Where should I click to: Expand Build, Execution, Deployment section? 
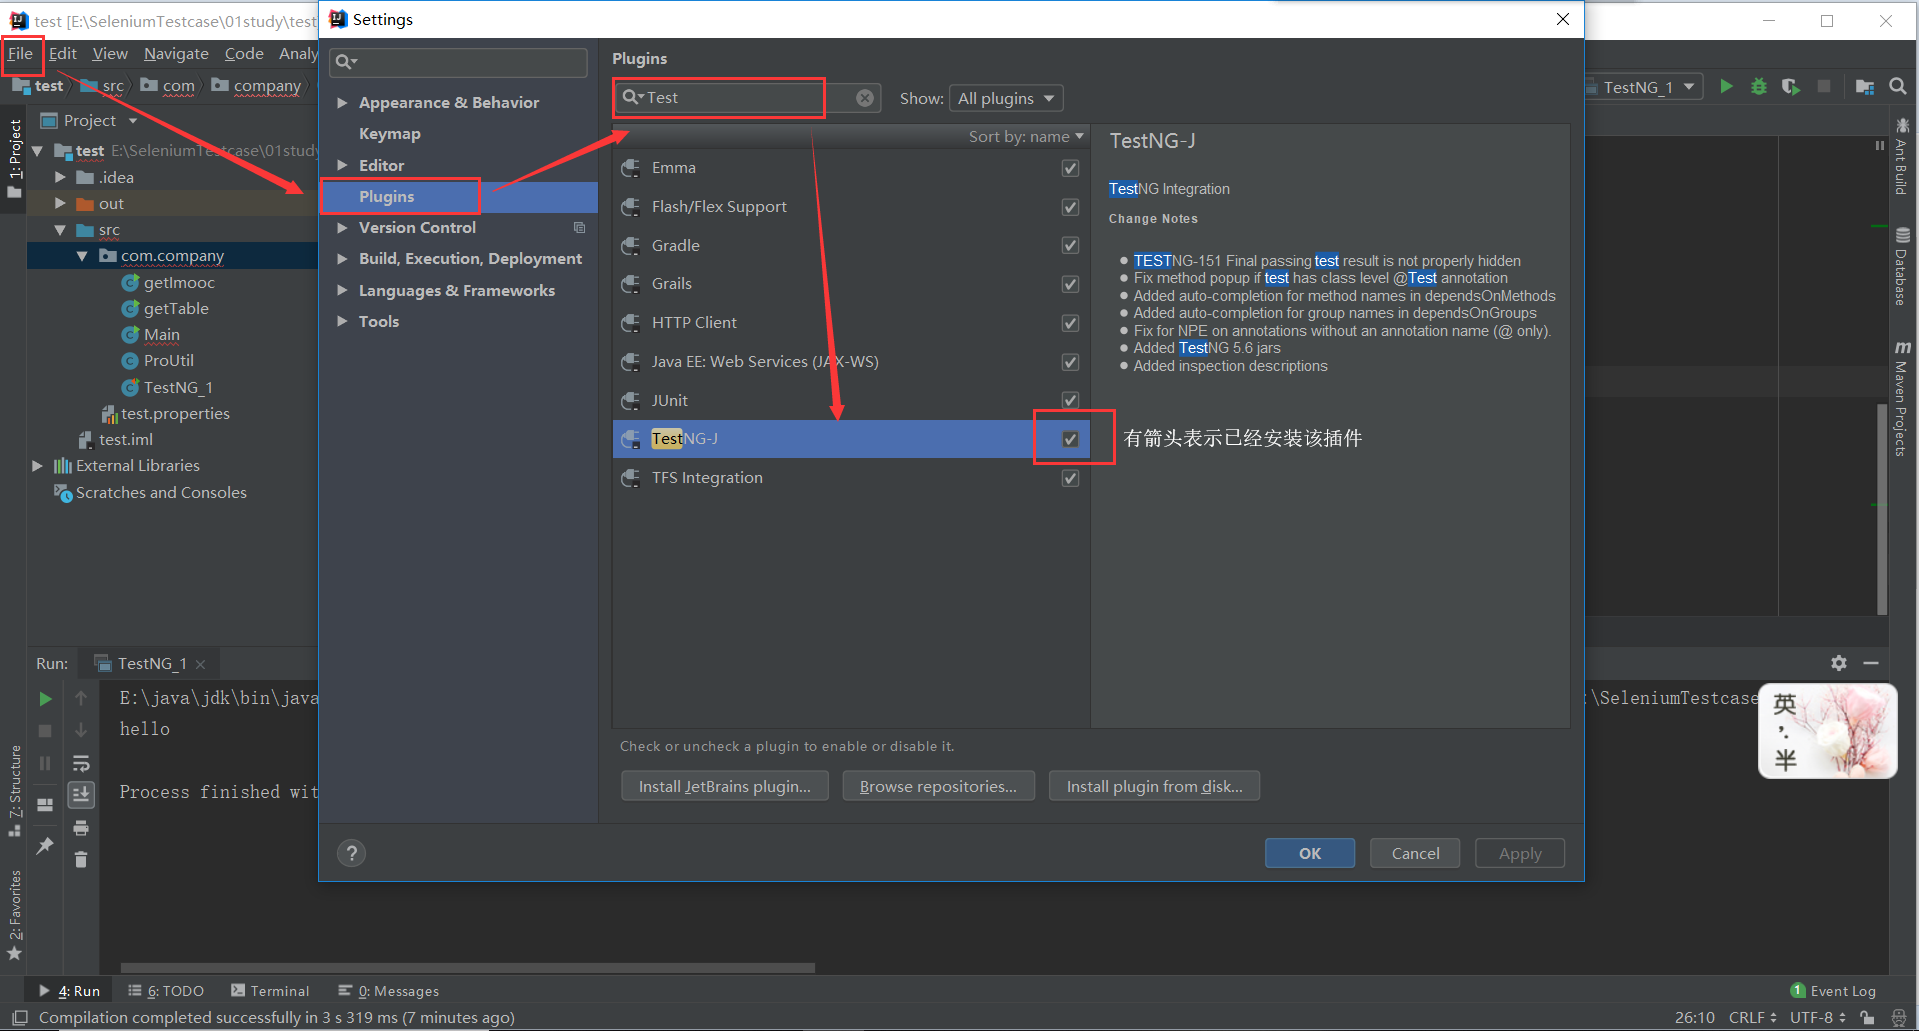click(342, 259)
